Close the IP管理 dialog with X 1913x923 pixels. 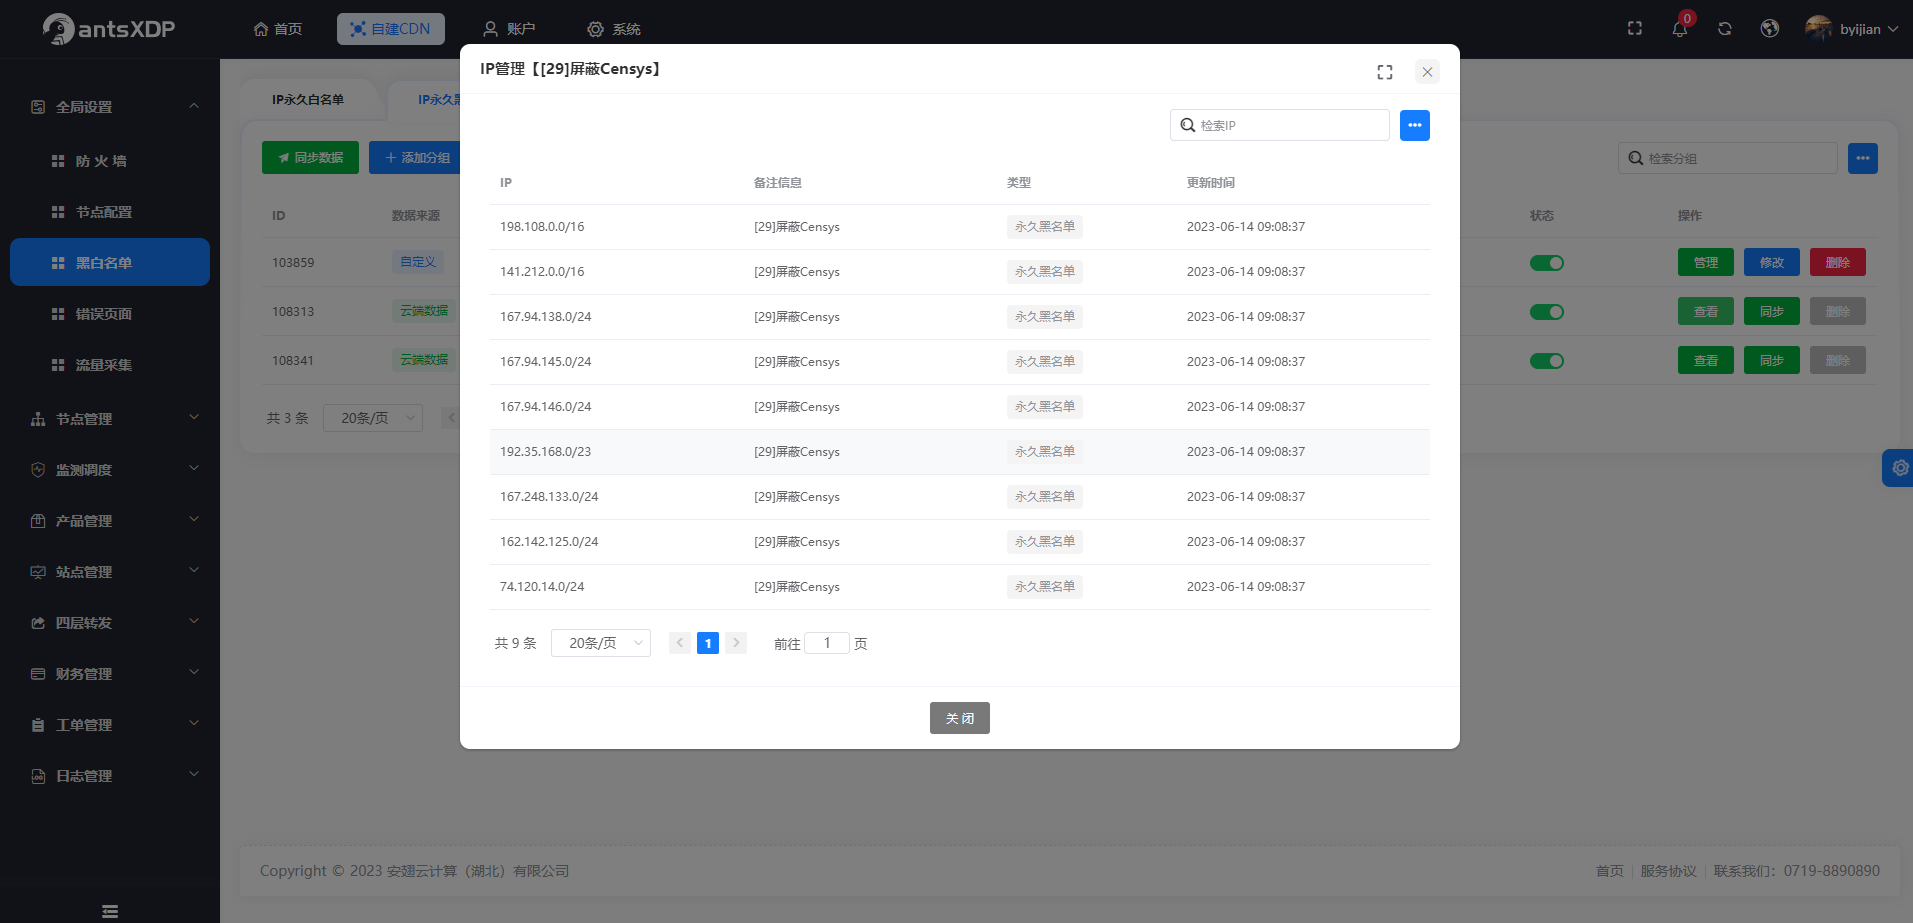coord(1427,72)
